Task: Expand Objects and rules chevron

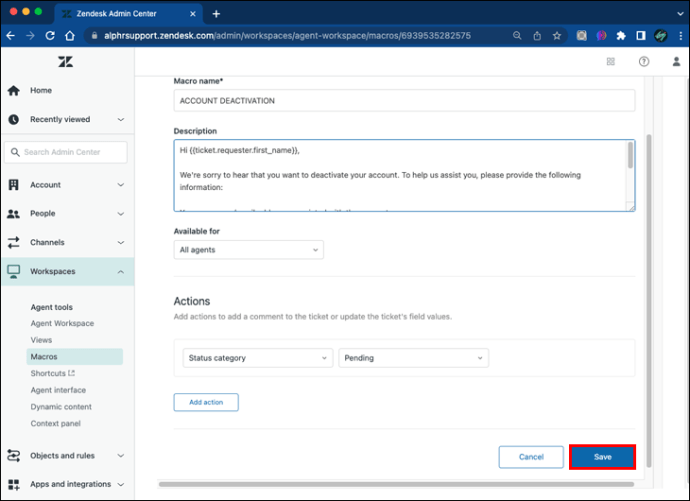Action: pyautogui.click(x=121, y=456)
